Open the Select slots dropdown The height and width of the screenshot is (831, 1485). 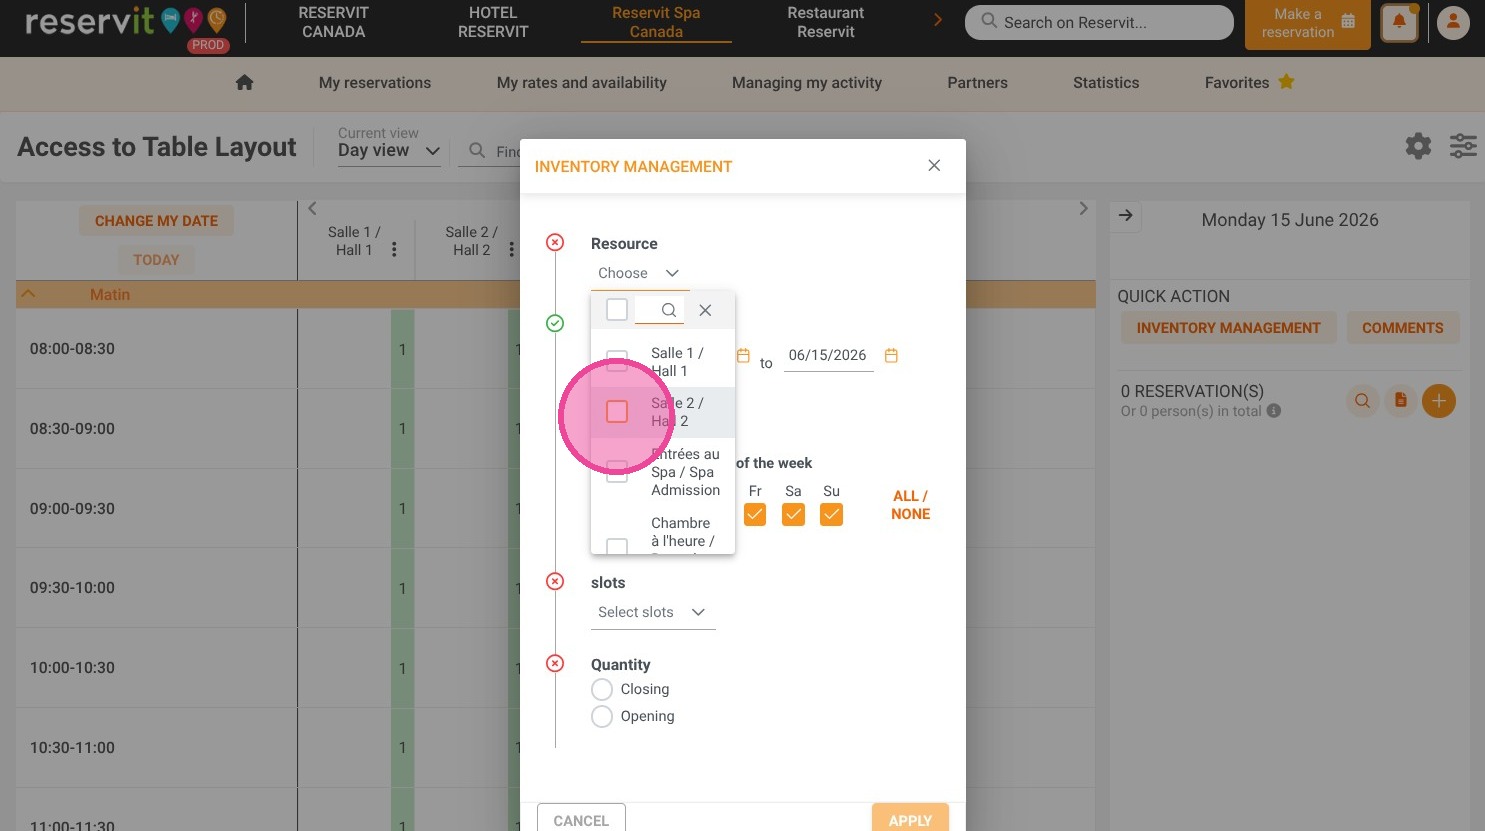(x=653, y=612)
